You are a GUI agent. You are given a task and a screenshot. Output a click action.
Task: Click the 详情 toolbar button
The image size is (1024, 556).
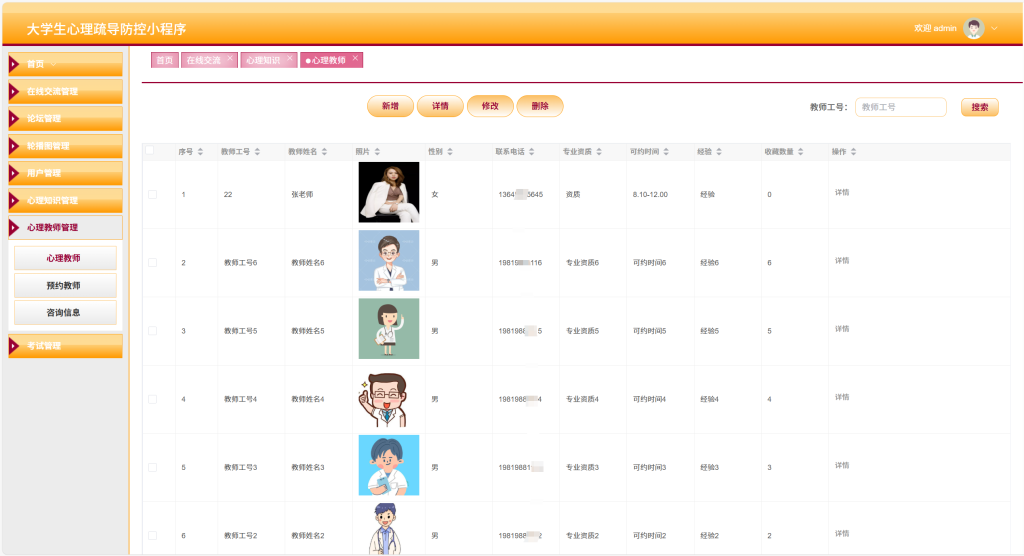[440, 106]
